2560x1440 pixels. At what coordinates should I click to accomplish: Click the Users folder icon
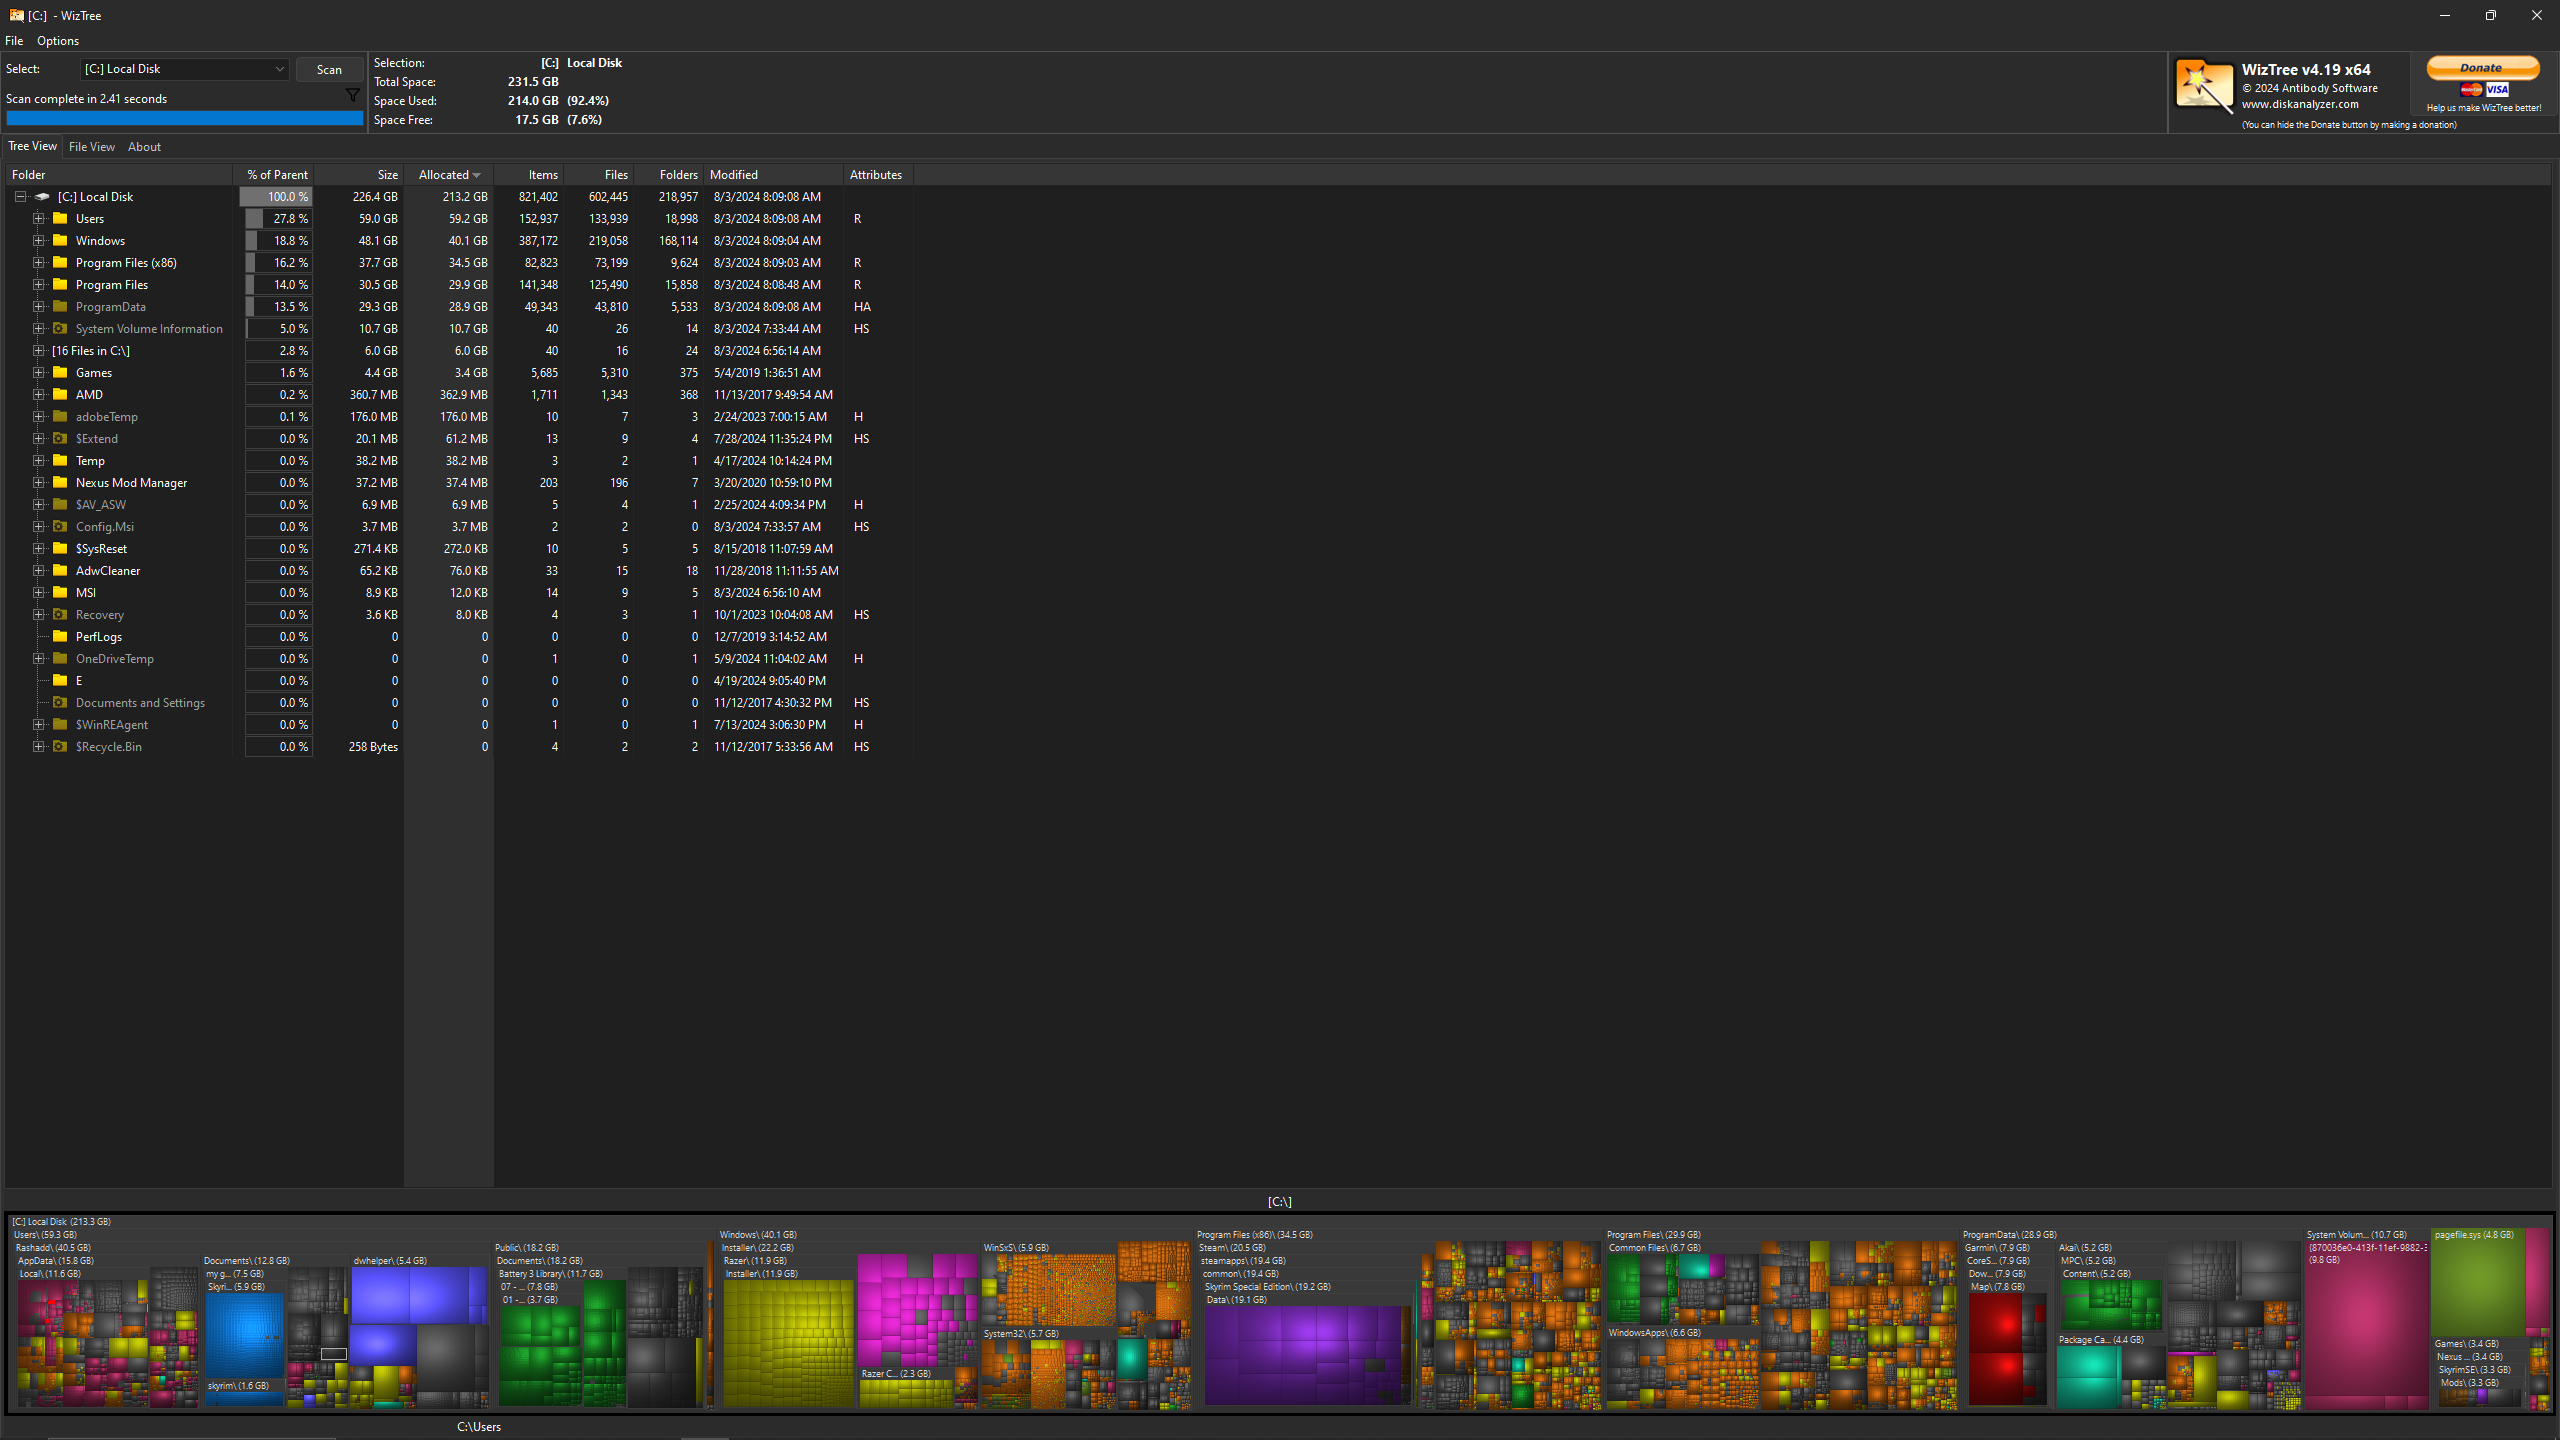[x=60, y=218]
